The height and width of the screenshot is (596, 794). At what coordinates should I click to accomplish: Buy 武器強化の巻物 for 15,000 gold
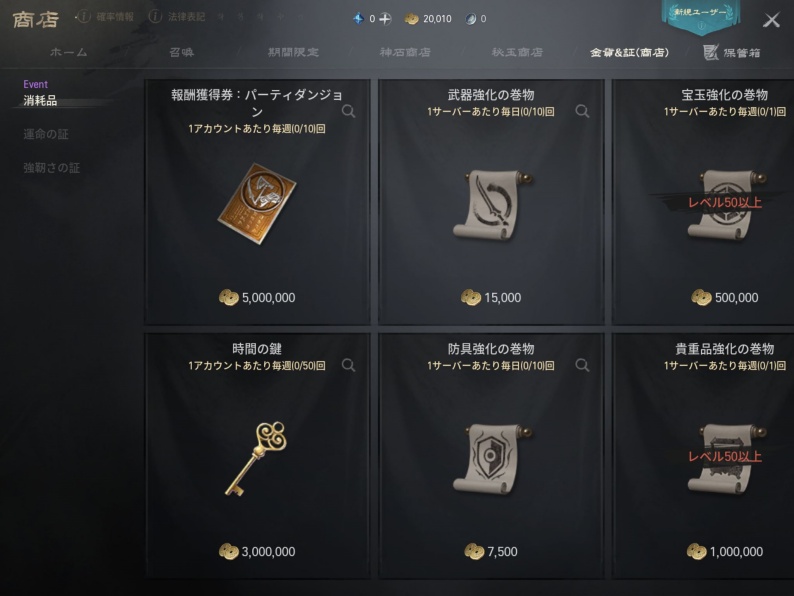click(491, 298)
